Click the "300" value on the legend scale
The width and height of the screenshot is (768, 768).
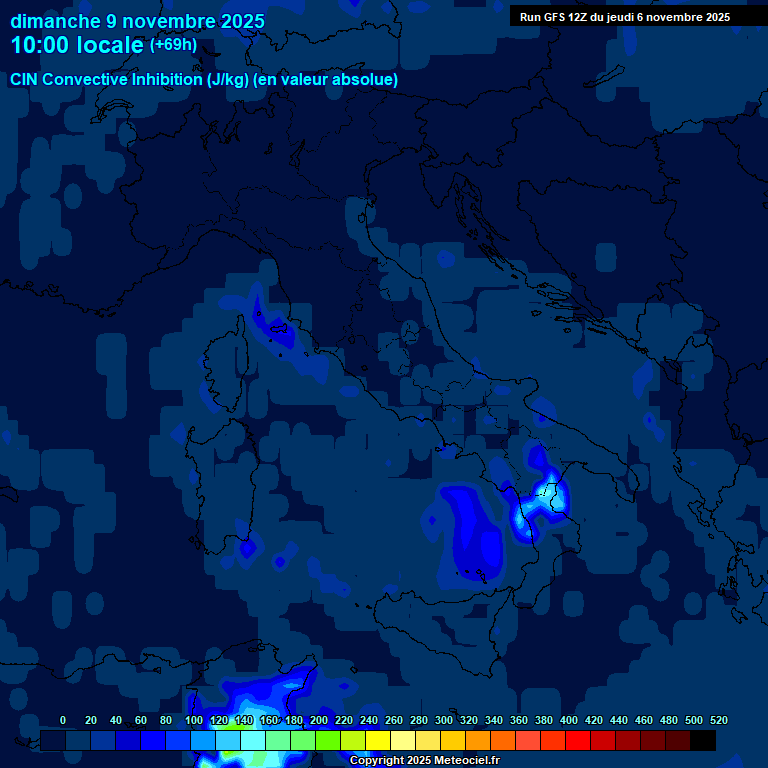pos(443,720)
